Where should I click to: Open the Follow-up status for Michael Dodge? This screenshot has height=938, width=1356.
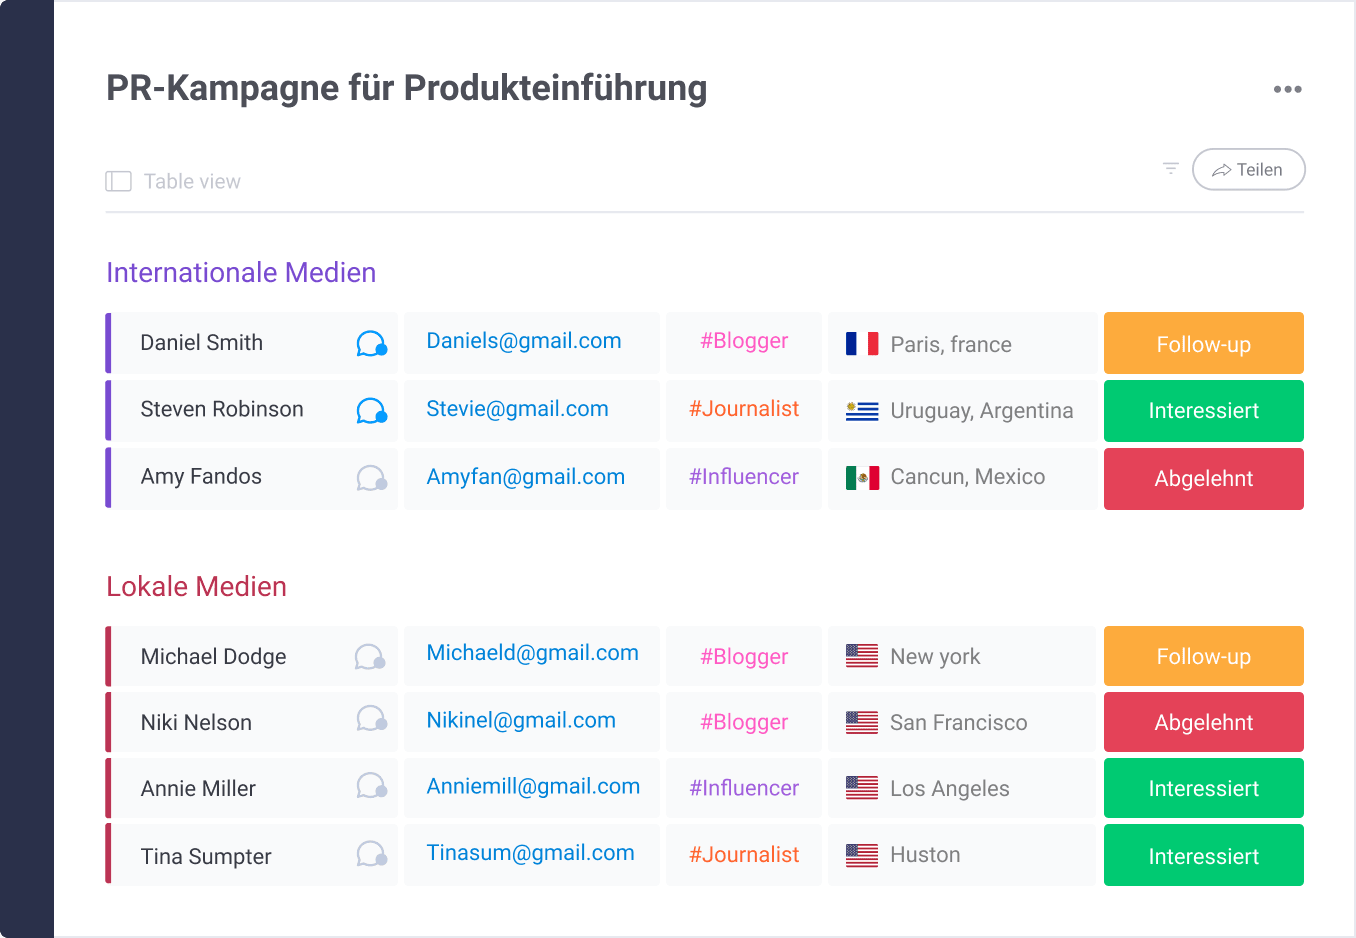tap(1203, 656)
